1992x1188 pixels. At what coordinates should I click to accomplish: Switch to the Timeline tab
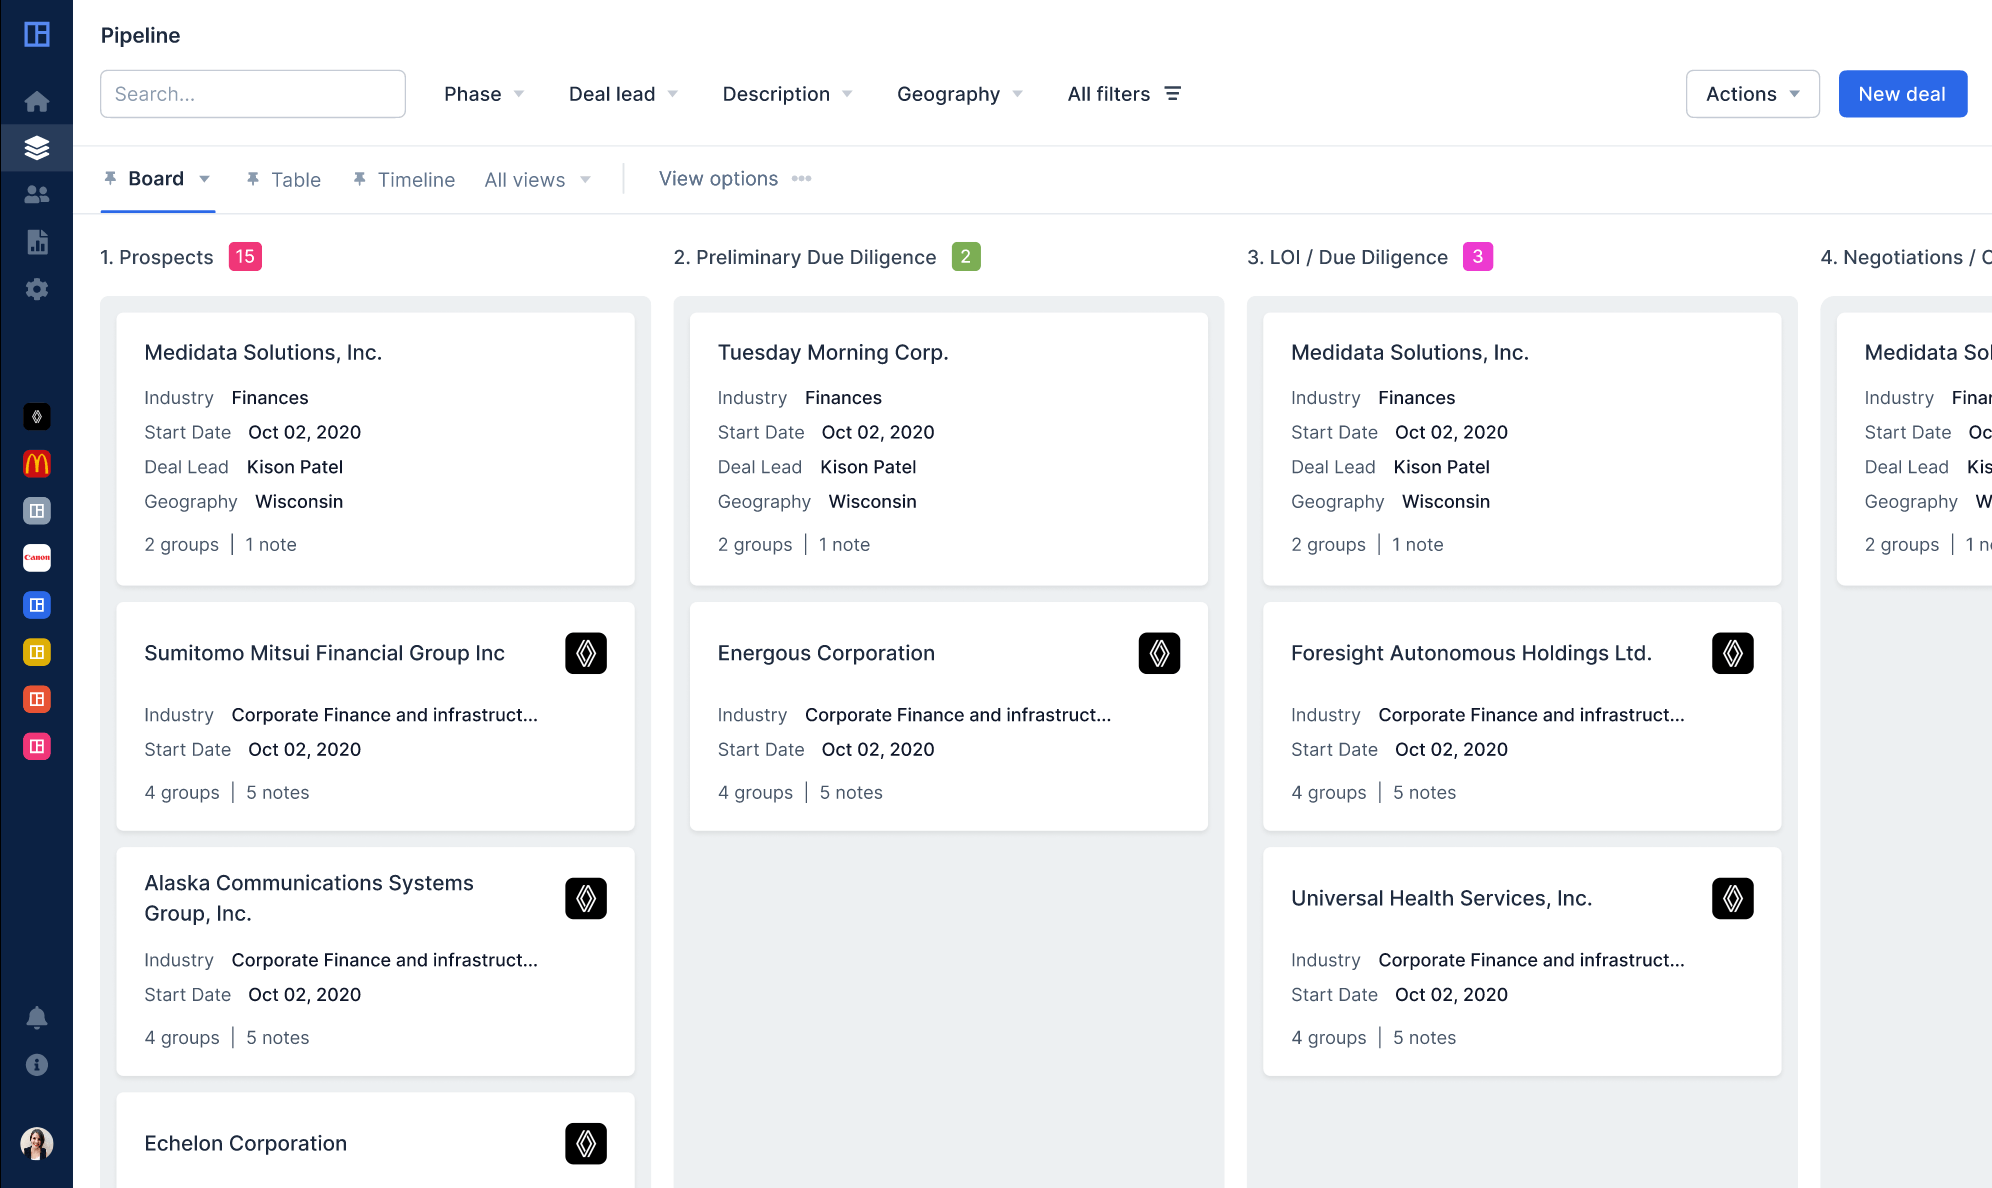coord(416,180)
